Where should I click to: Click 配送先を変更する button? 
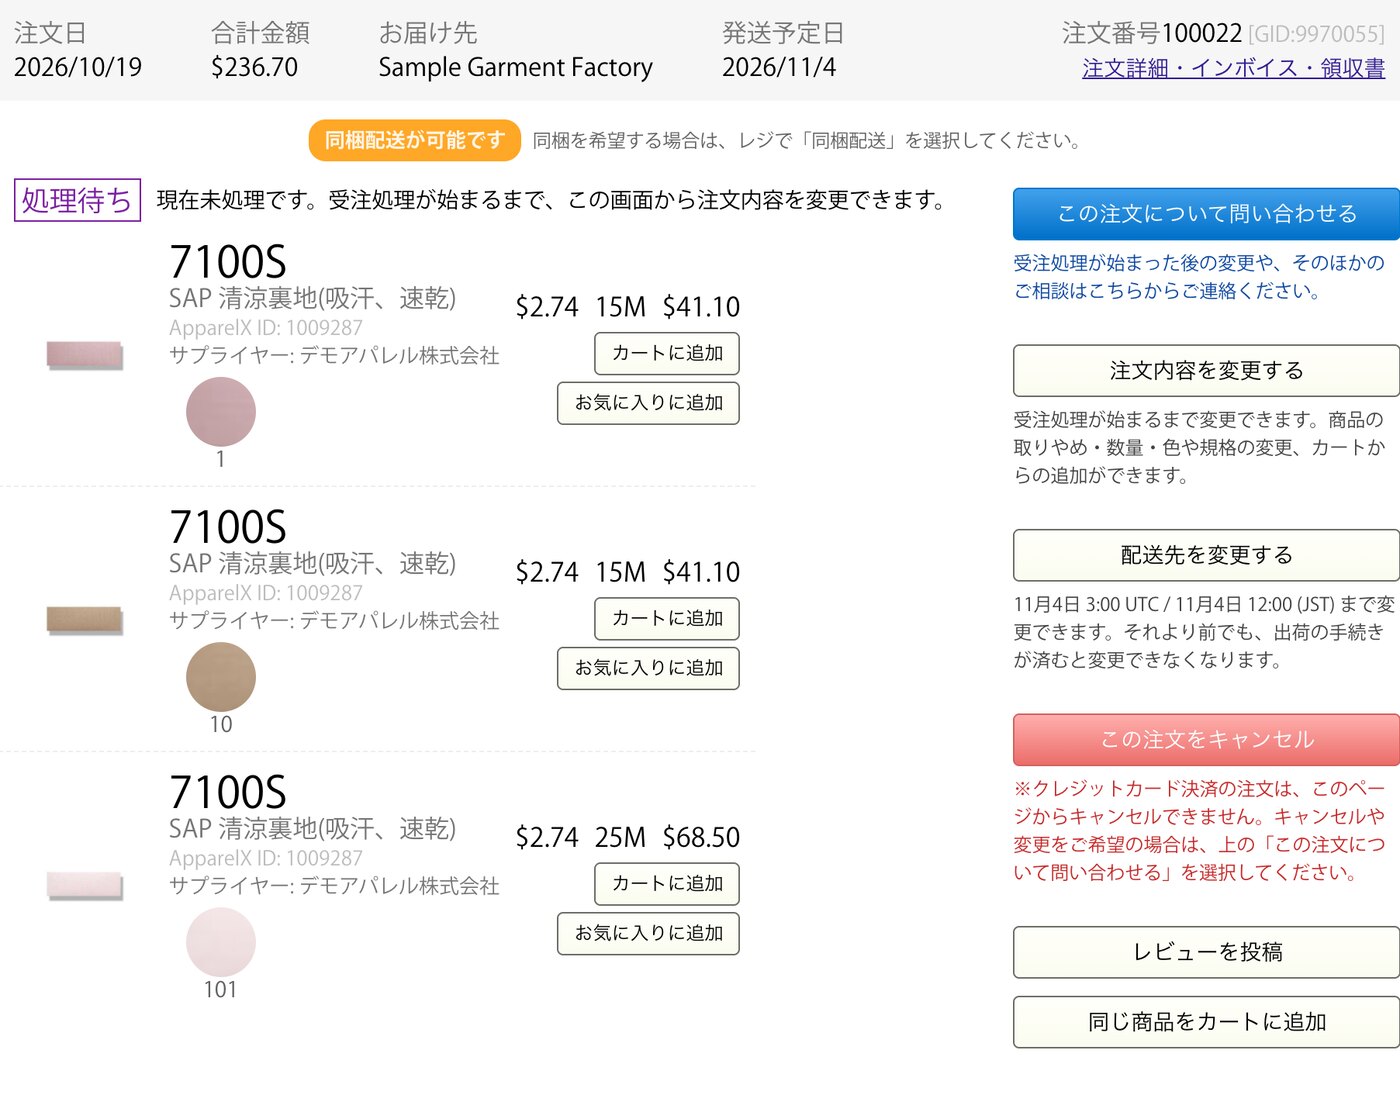1206,555
